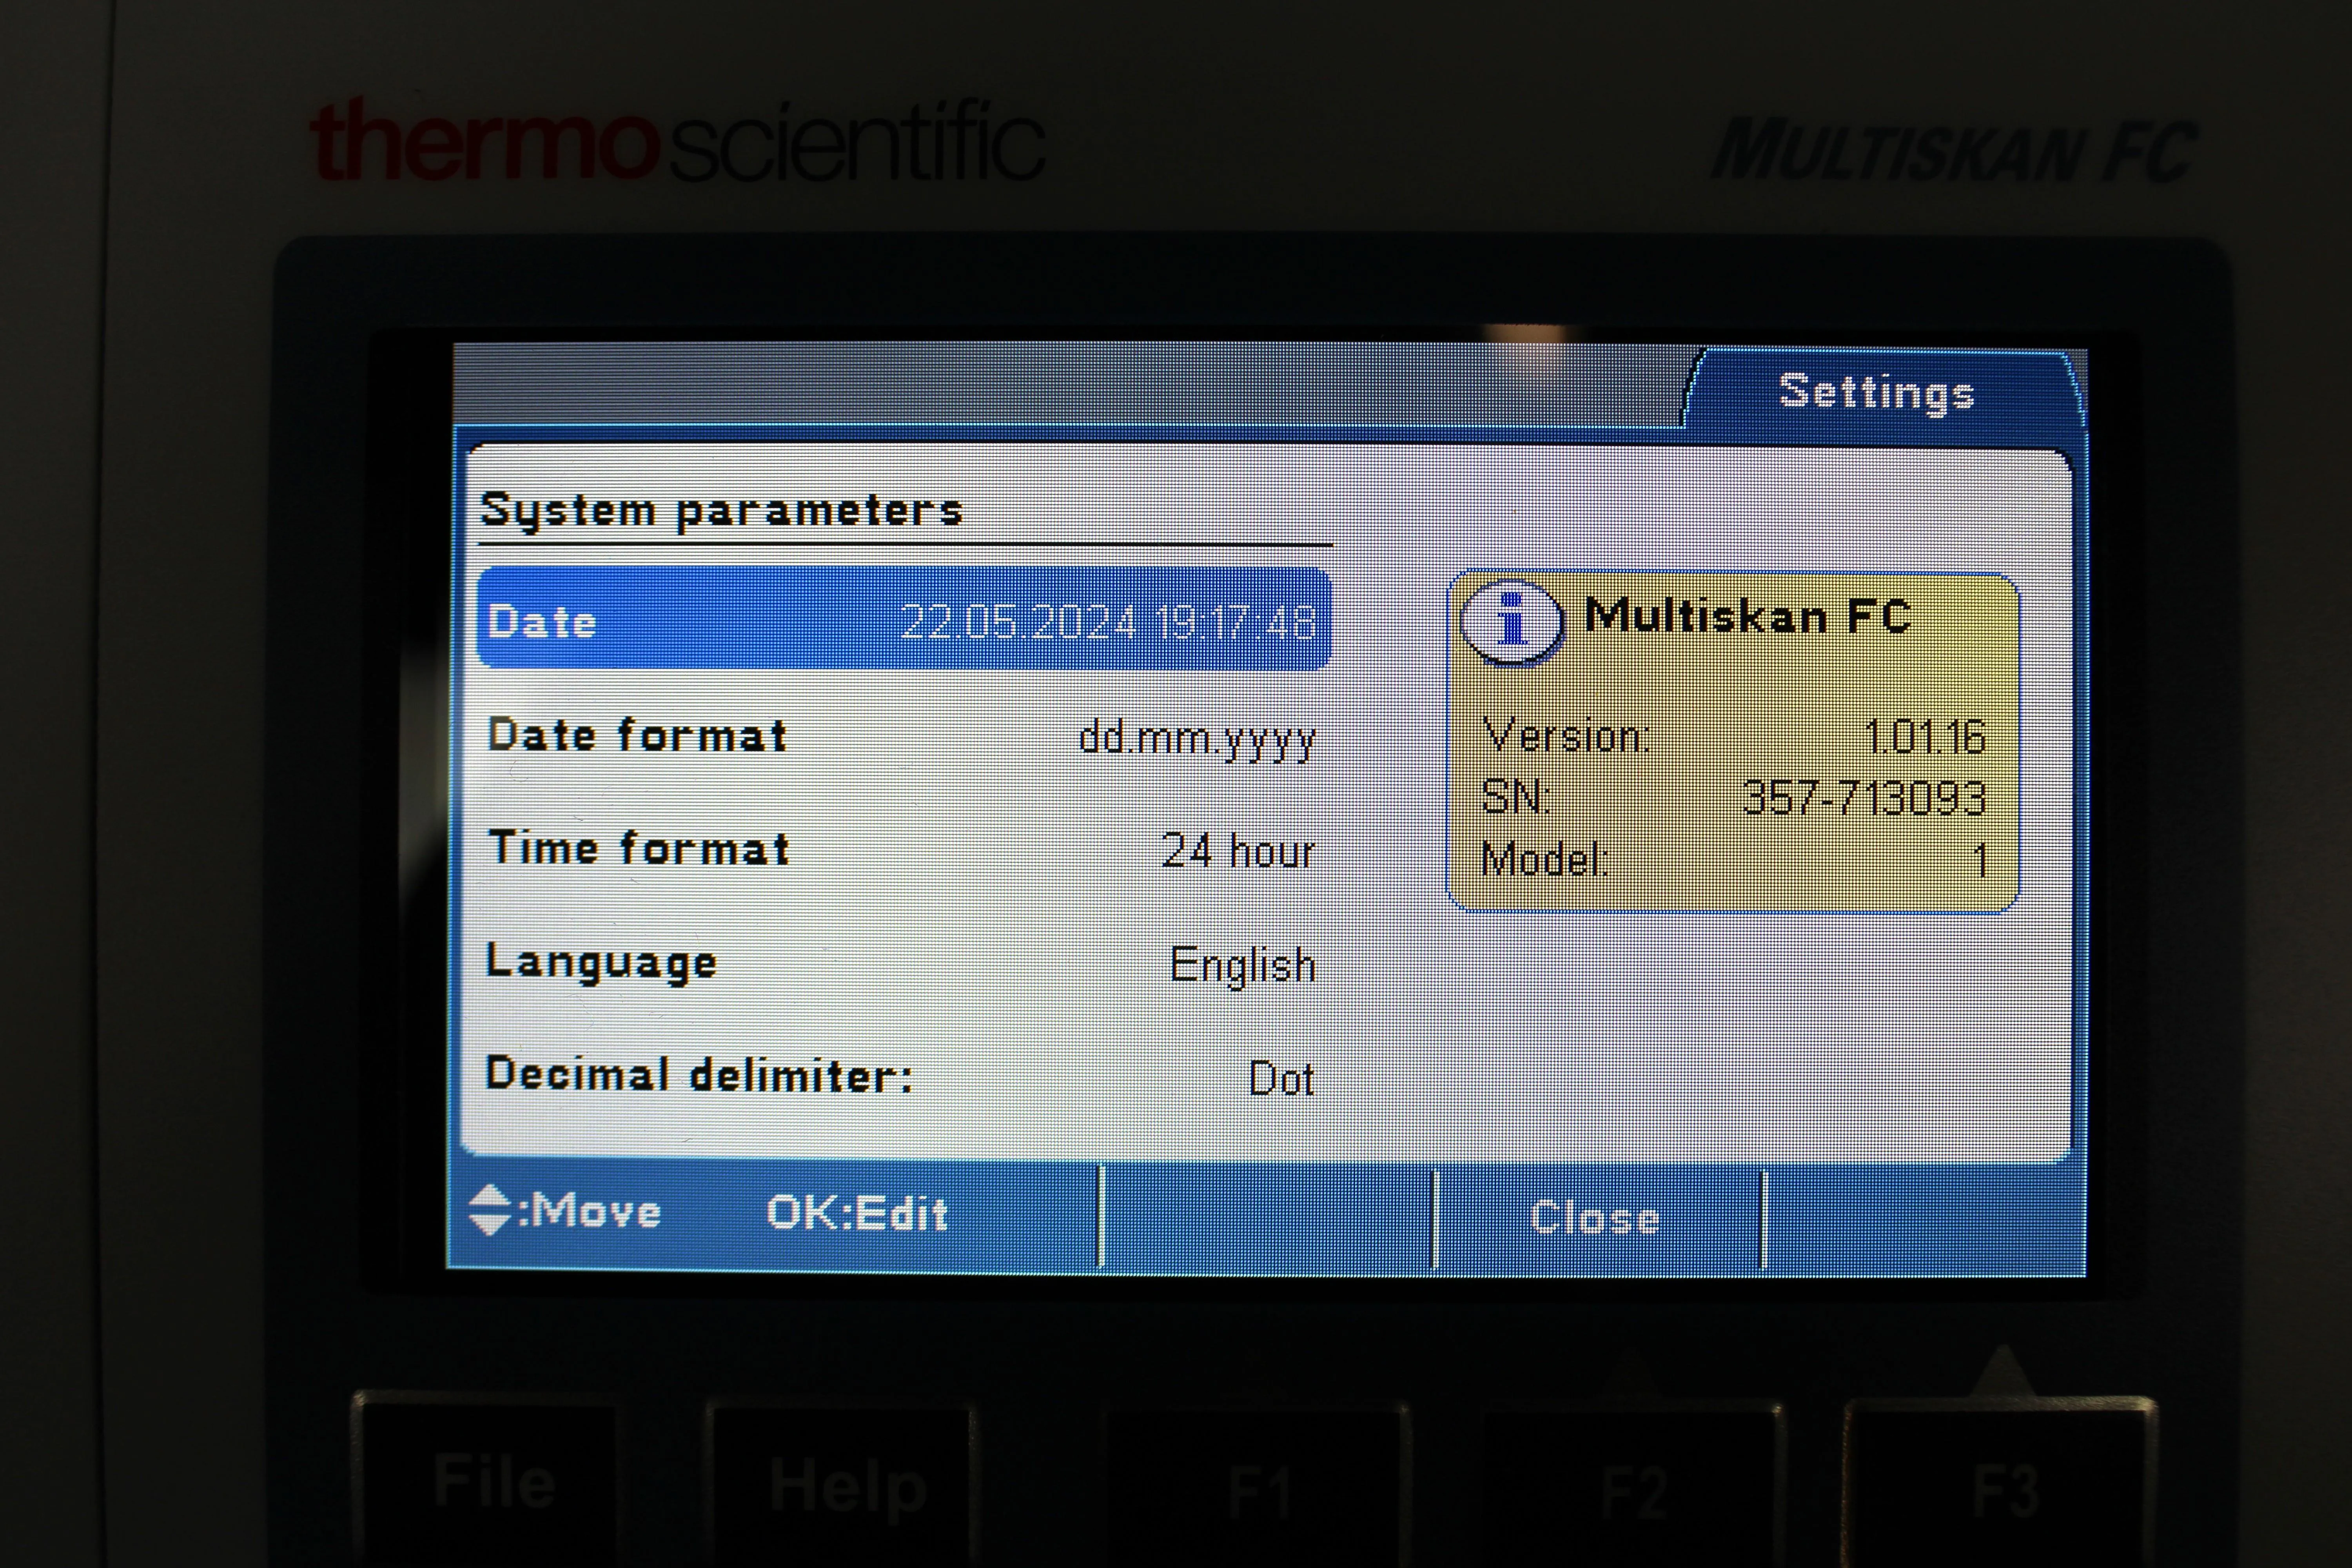Click the 24 hour value
The width and height of the screenshot is (2352, 1568).
[1238, 851]
